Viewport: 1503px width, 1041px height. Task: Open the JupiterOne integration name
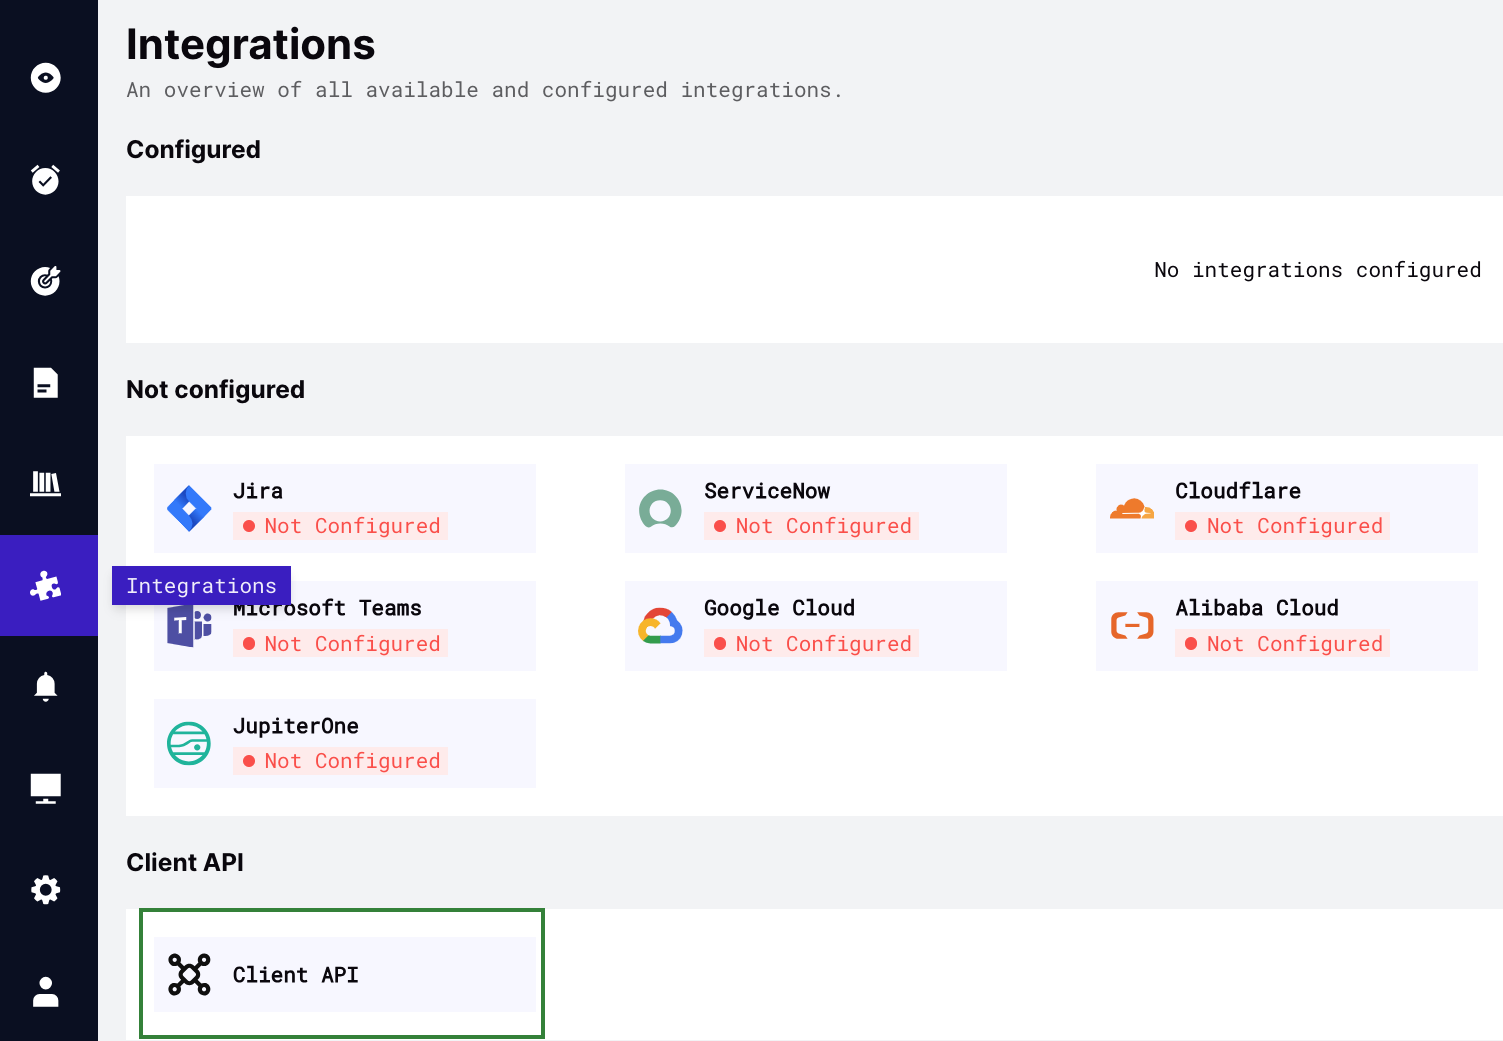(x=296, y=726)
